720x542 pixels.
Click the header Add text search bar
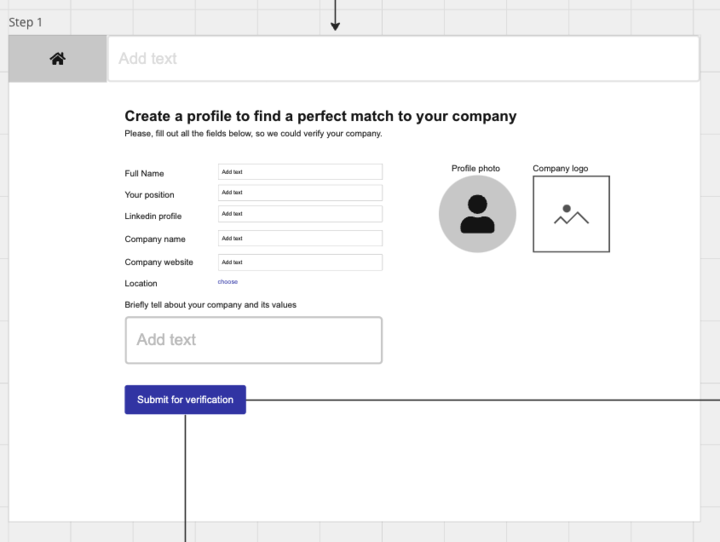[403, 59]
